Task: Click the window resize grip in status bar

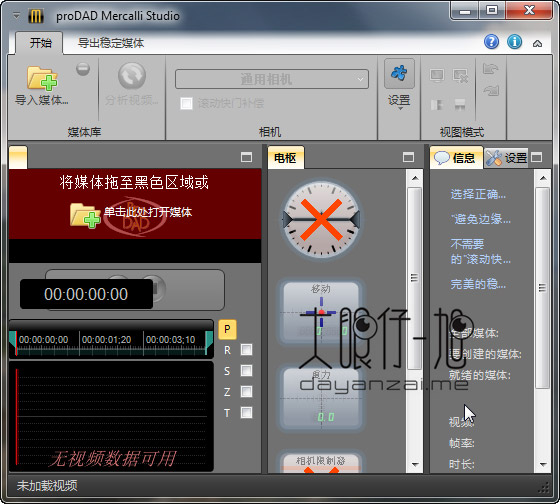Action: tap(544, 487)
